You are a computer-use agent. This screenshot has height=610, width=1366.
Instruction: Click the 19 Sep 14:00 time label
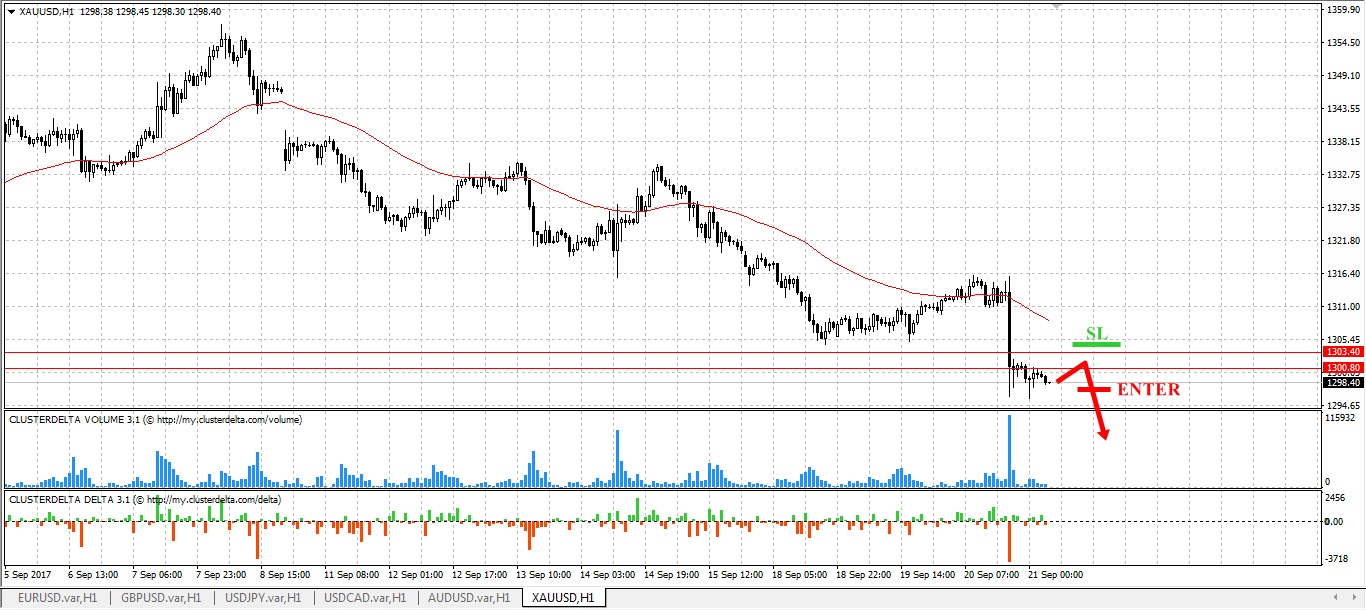point(929,575)
